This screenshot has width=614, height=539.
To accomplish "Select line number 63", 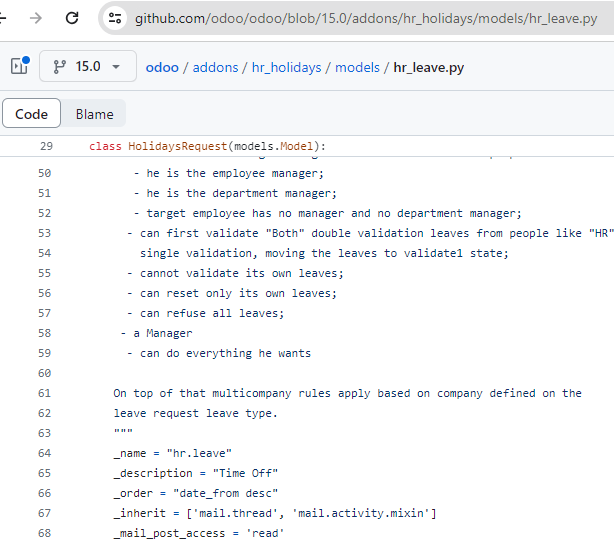I will tap(45, 433).
